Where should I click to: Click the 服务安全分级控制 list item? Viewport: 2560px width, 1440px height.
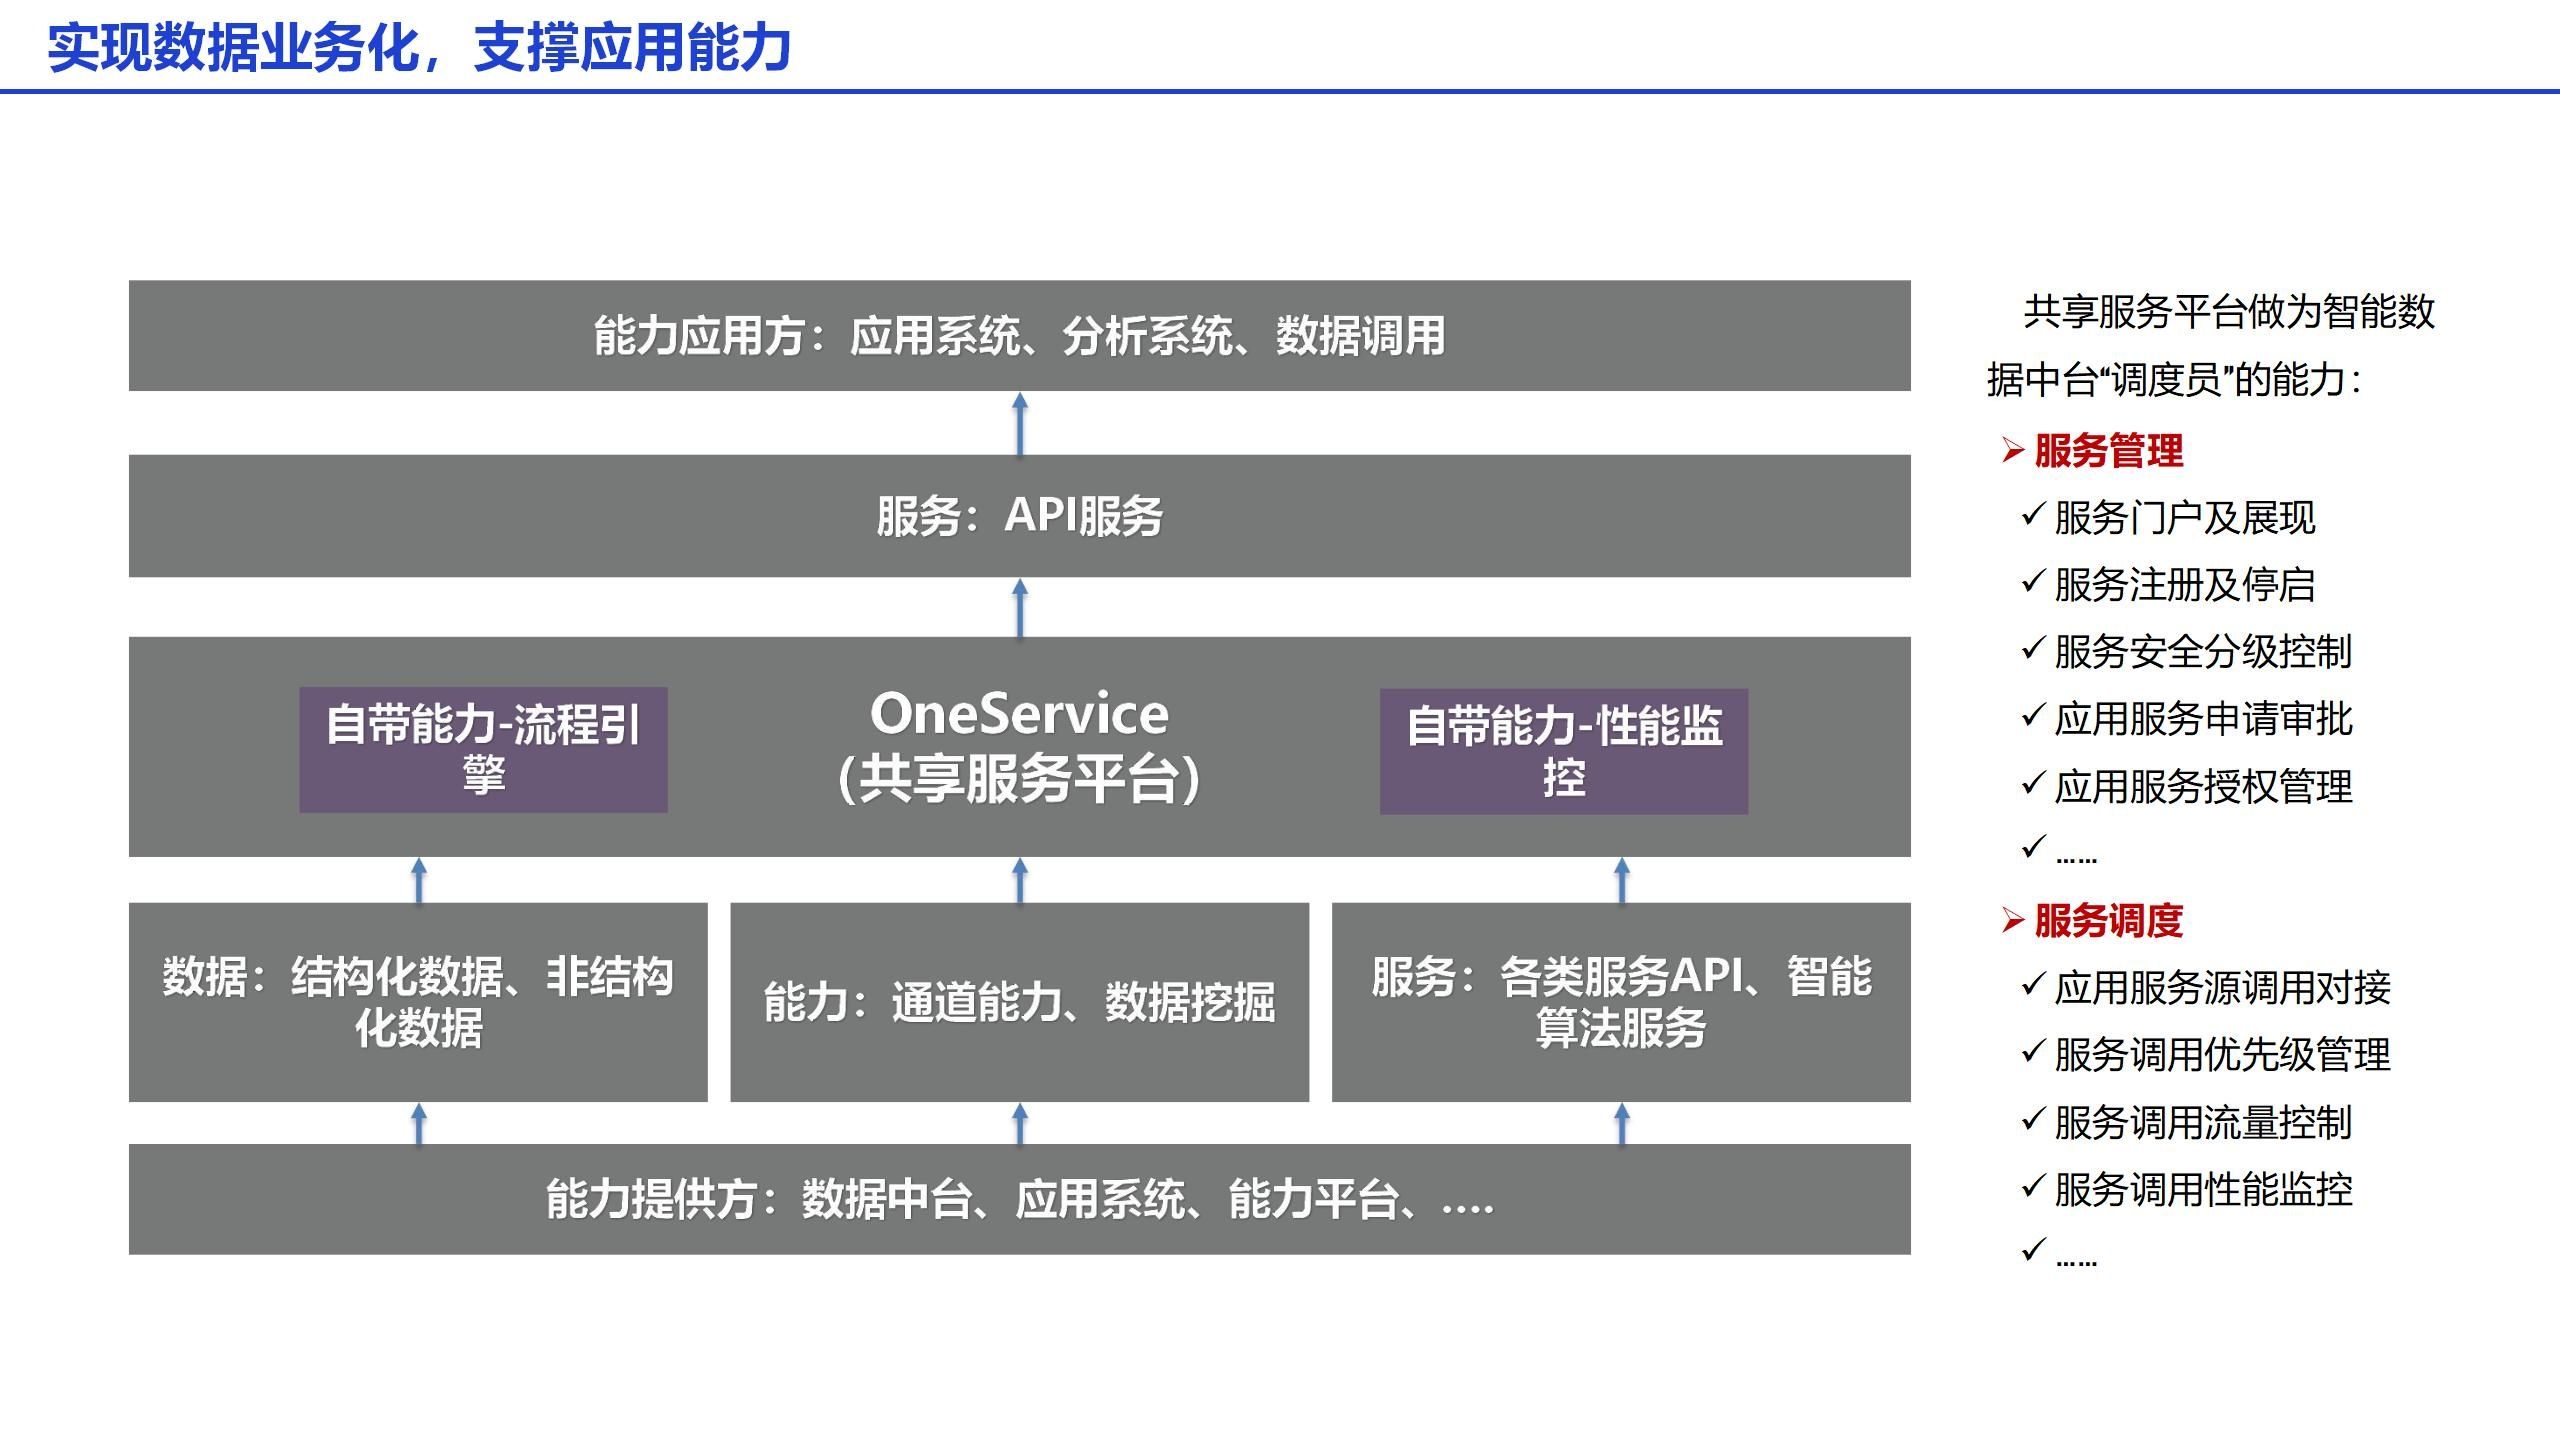click(2202, 652)
